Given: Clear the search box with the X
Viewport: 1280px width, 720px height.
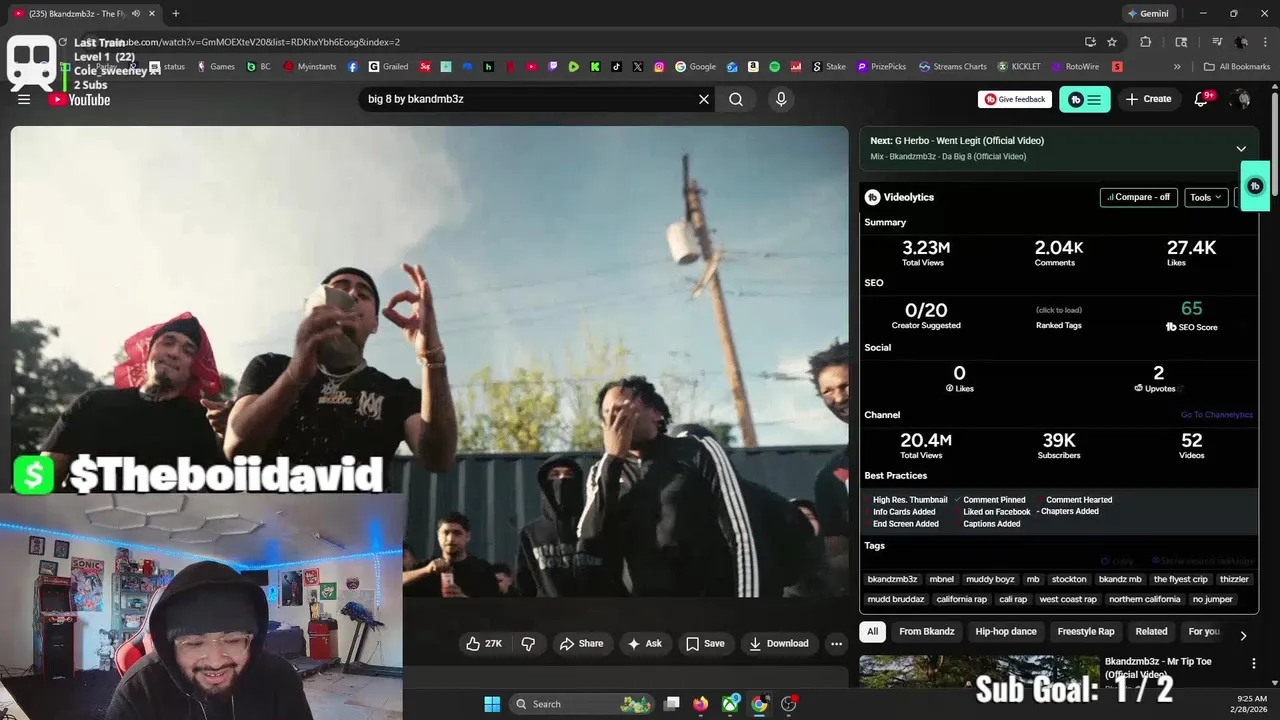Looking at the screenshot, I should [x=704, y=99].
